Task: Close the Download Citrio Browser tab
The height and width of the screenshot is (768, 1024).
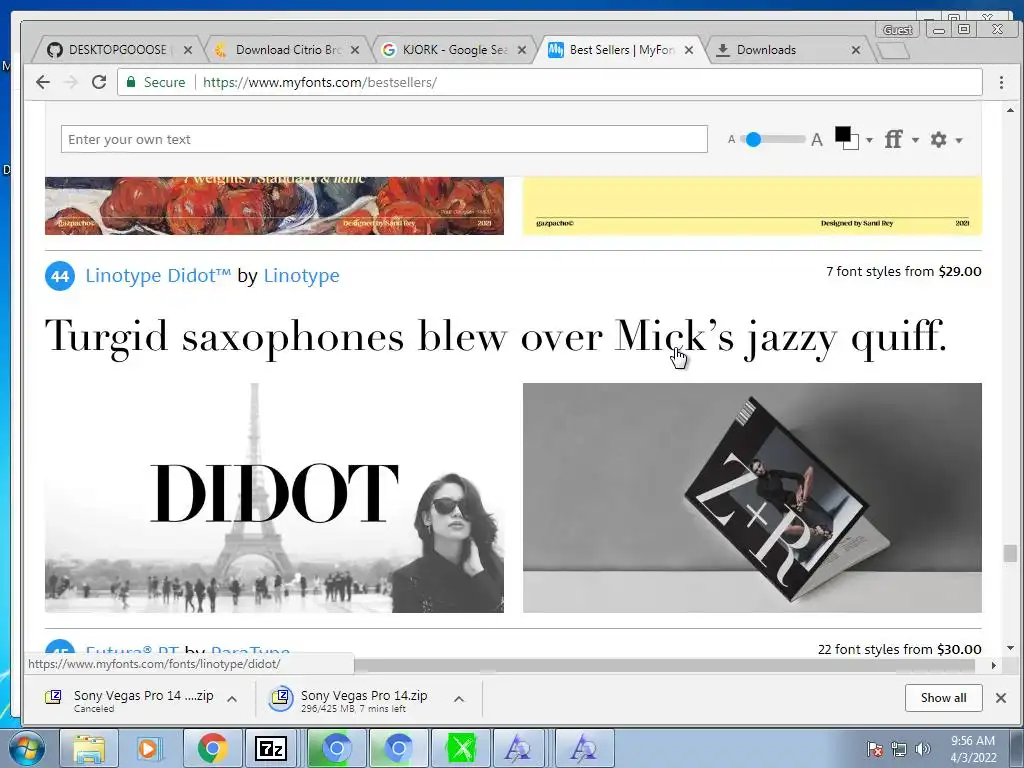Action: tap(355, 50)
